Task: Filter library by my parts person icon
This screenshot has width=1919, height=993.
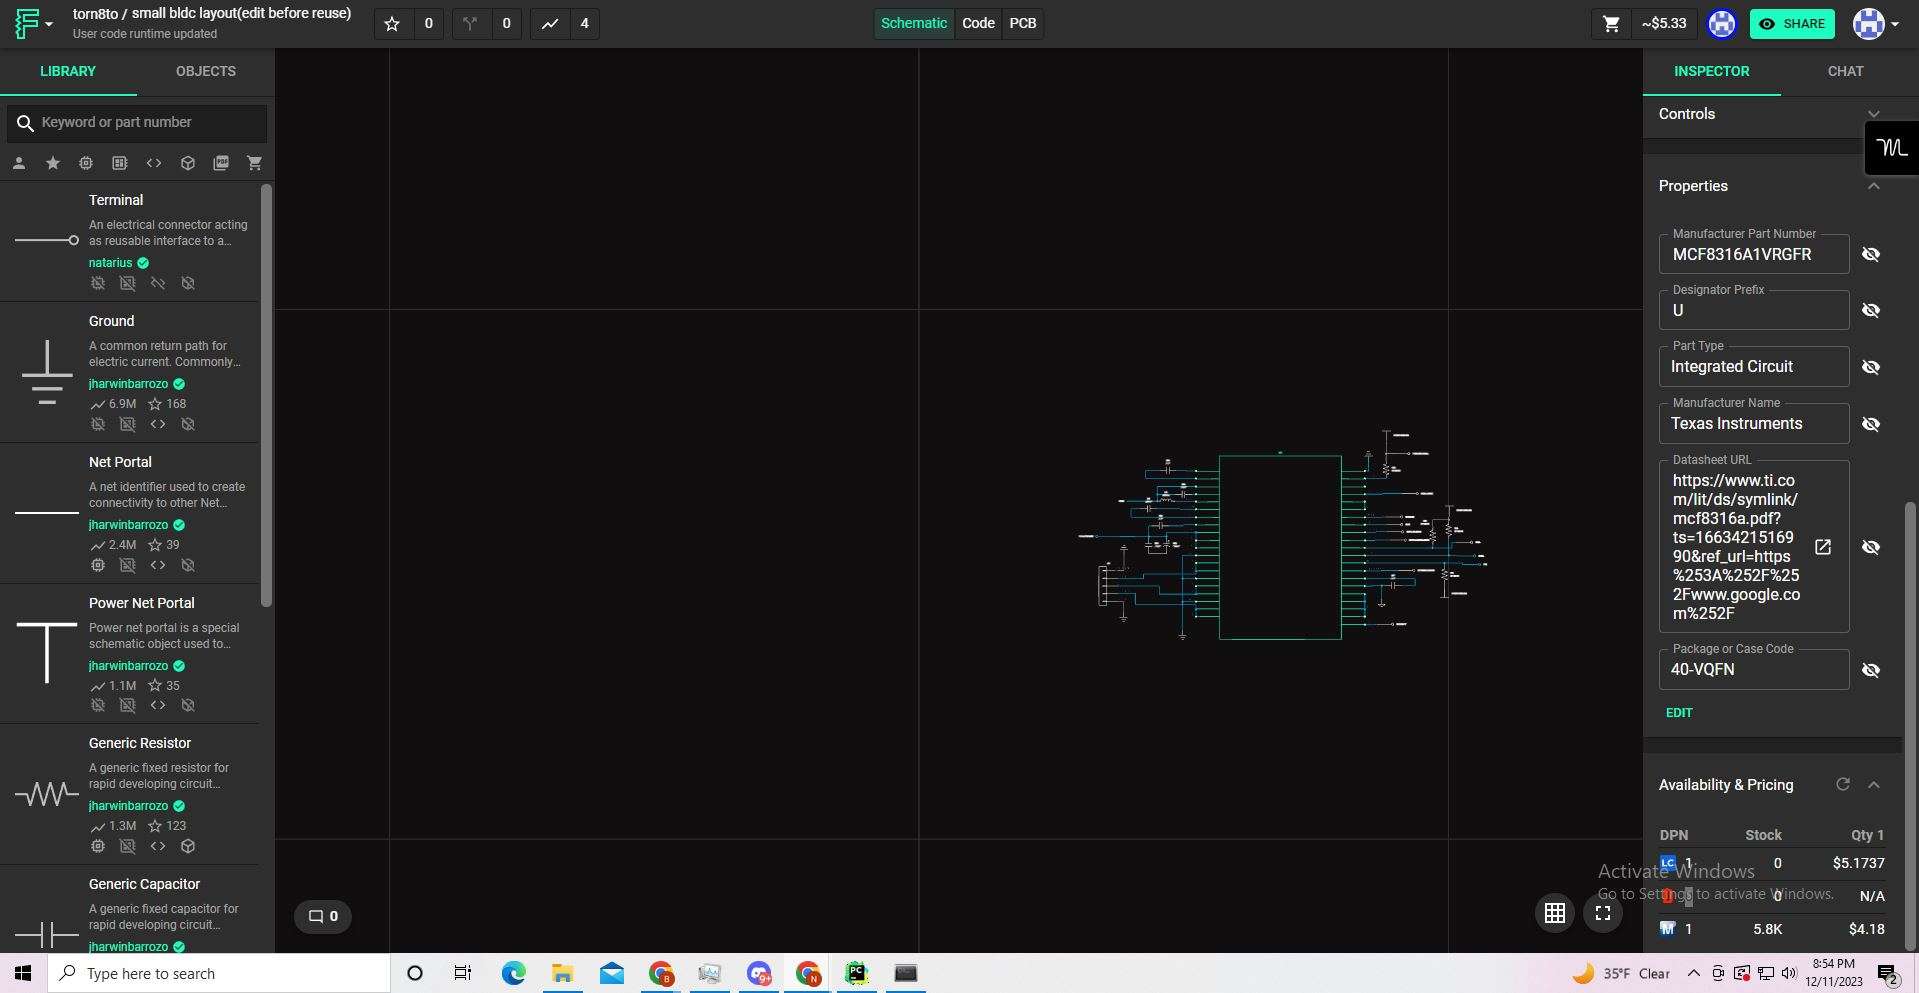Action: pyautogui.click(x=19, y=163)
